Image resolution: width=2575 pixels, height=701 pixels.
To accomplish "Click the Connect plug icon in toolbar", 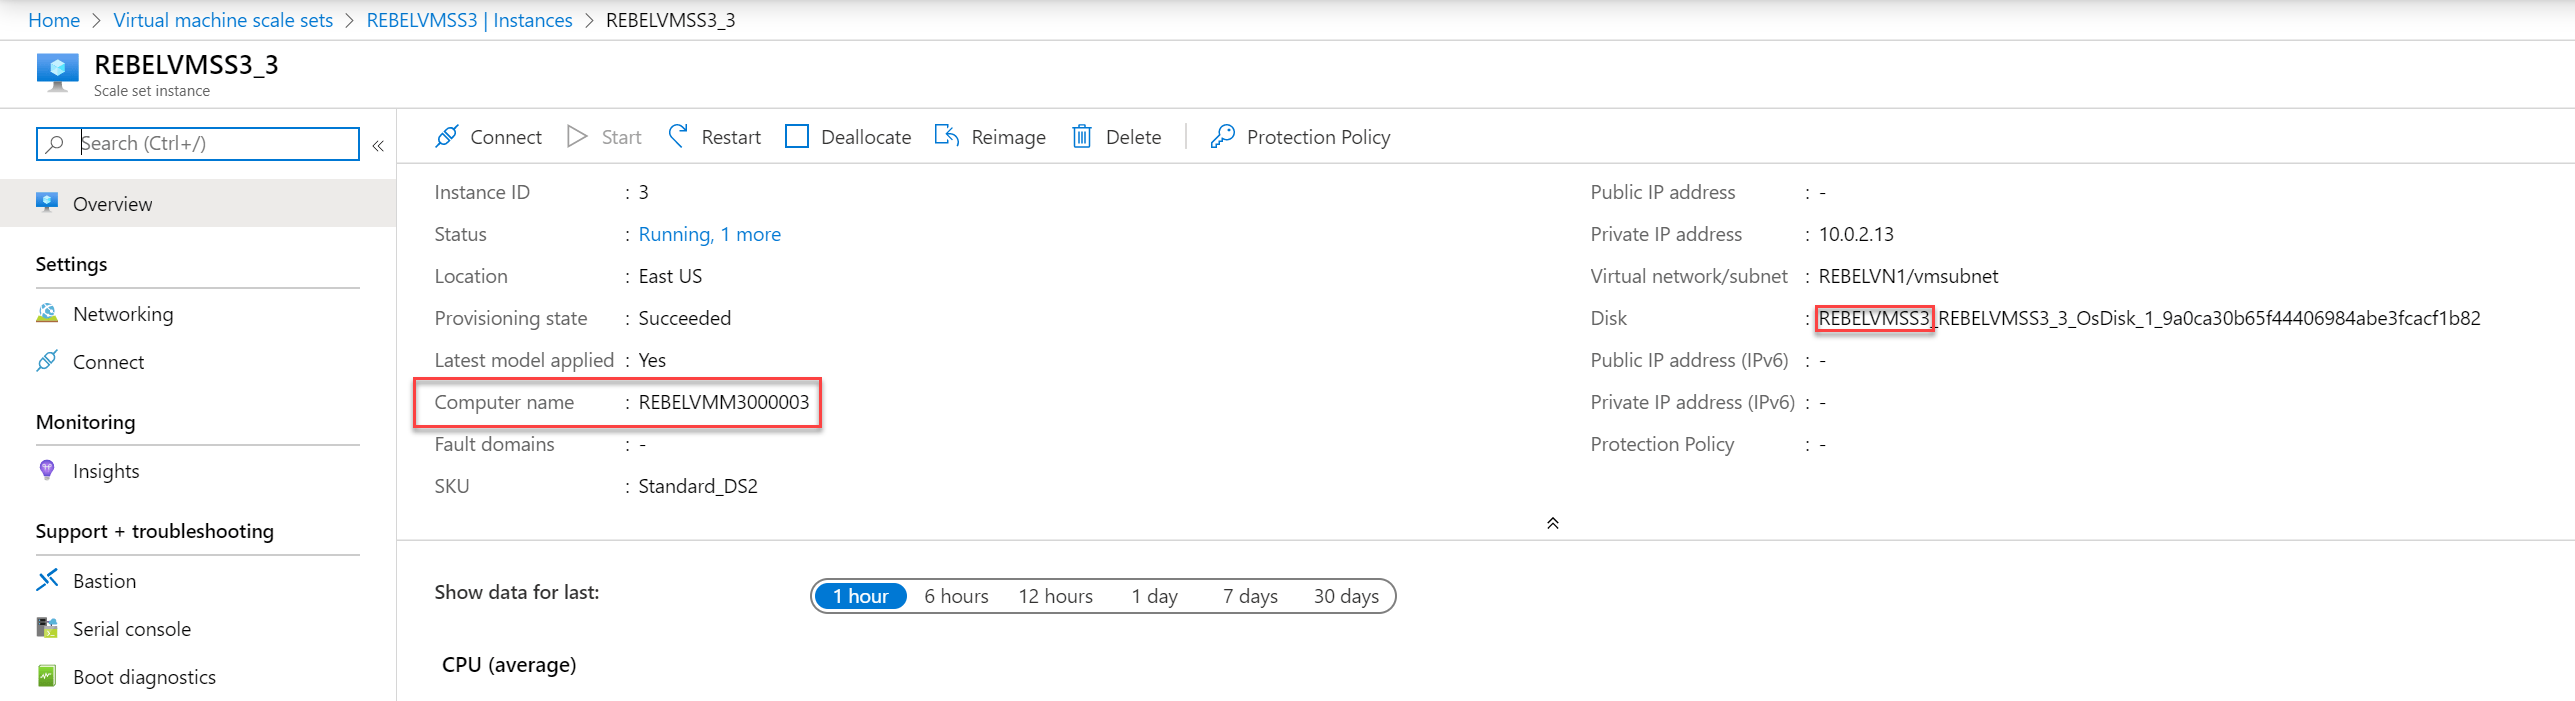I will pos(447,136).
